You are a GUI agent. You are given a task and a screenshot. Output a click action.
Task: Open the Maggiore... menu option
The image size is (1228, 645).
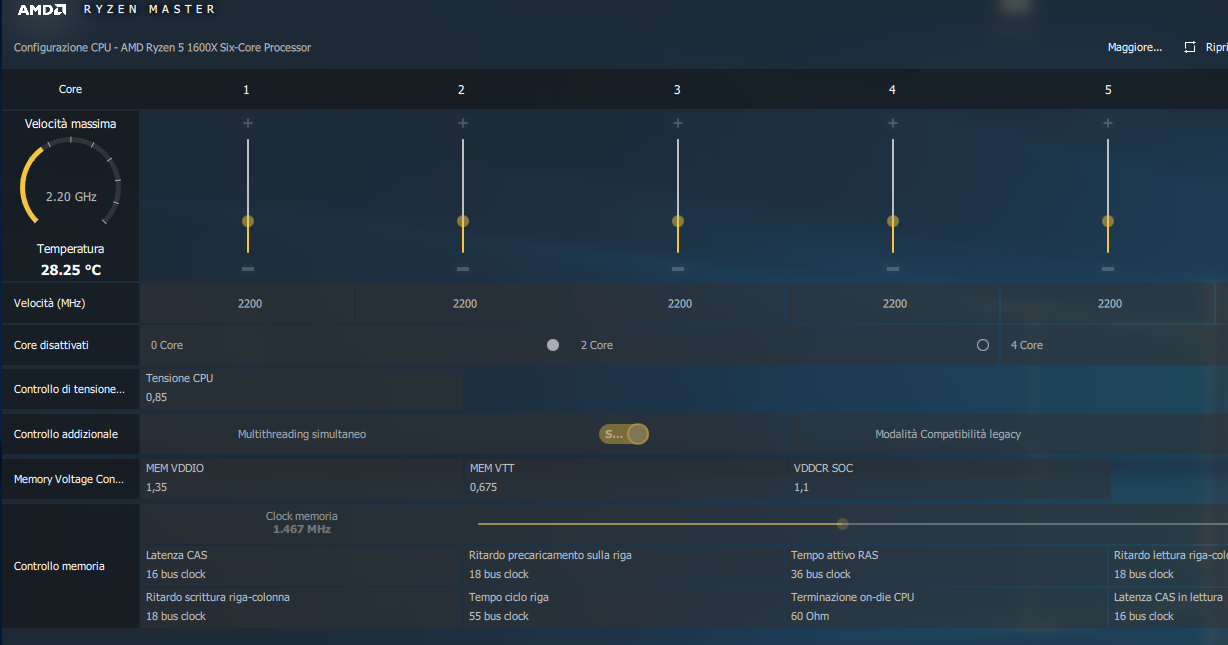click(1135, 47)
